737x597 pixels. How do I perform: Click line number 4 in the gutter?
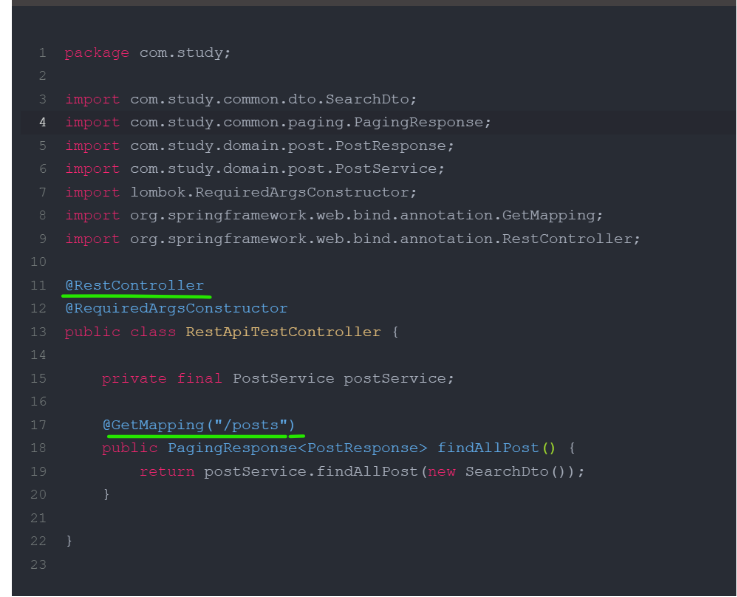(43, 122)
